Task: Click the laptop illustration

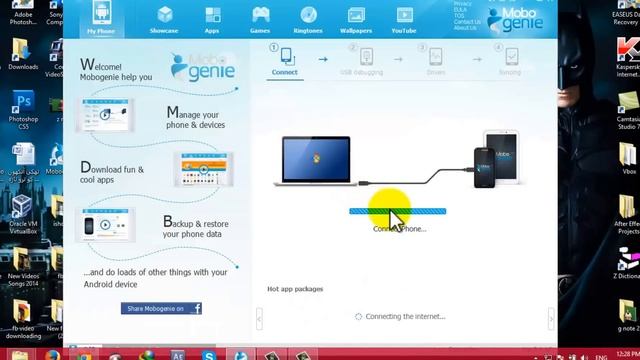Action: click(x=317, y=161)
